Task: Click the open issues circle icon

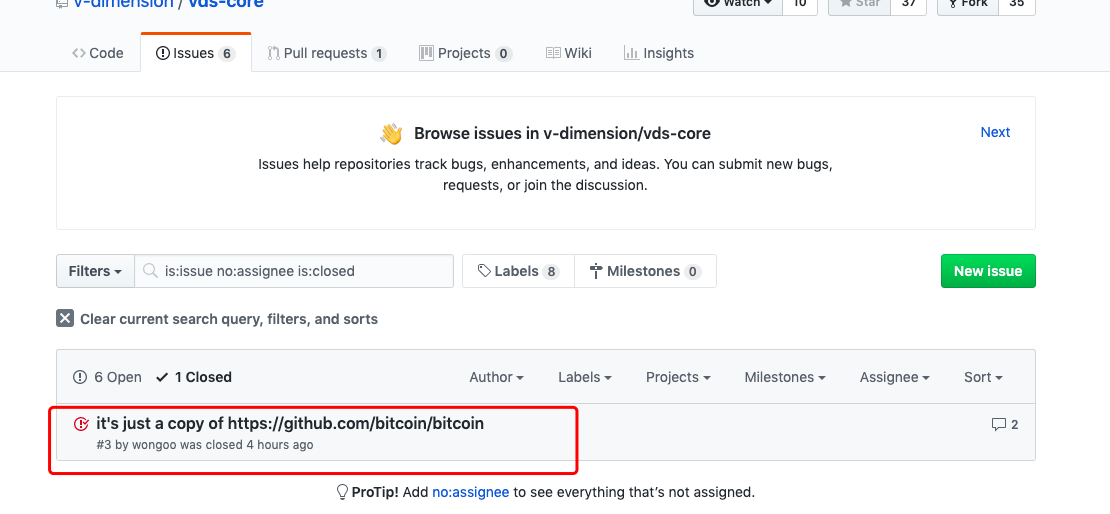Action: (x=80, y=377)
